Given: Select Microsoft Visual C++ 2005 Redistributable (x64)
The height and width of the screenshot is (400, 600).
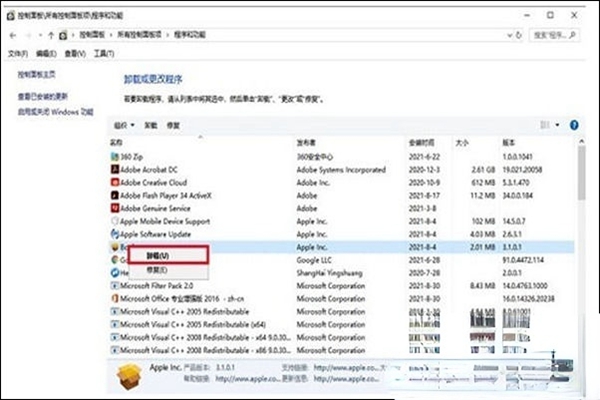Looking at the screenshot, I should pyautogui.click(x=341, y=324).
